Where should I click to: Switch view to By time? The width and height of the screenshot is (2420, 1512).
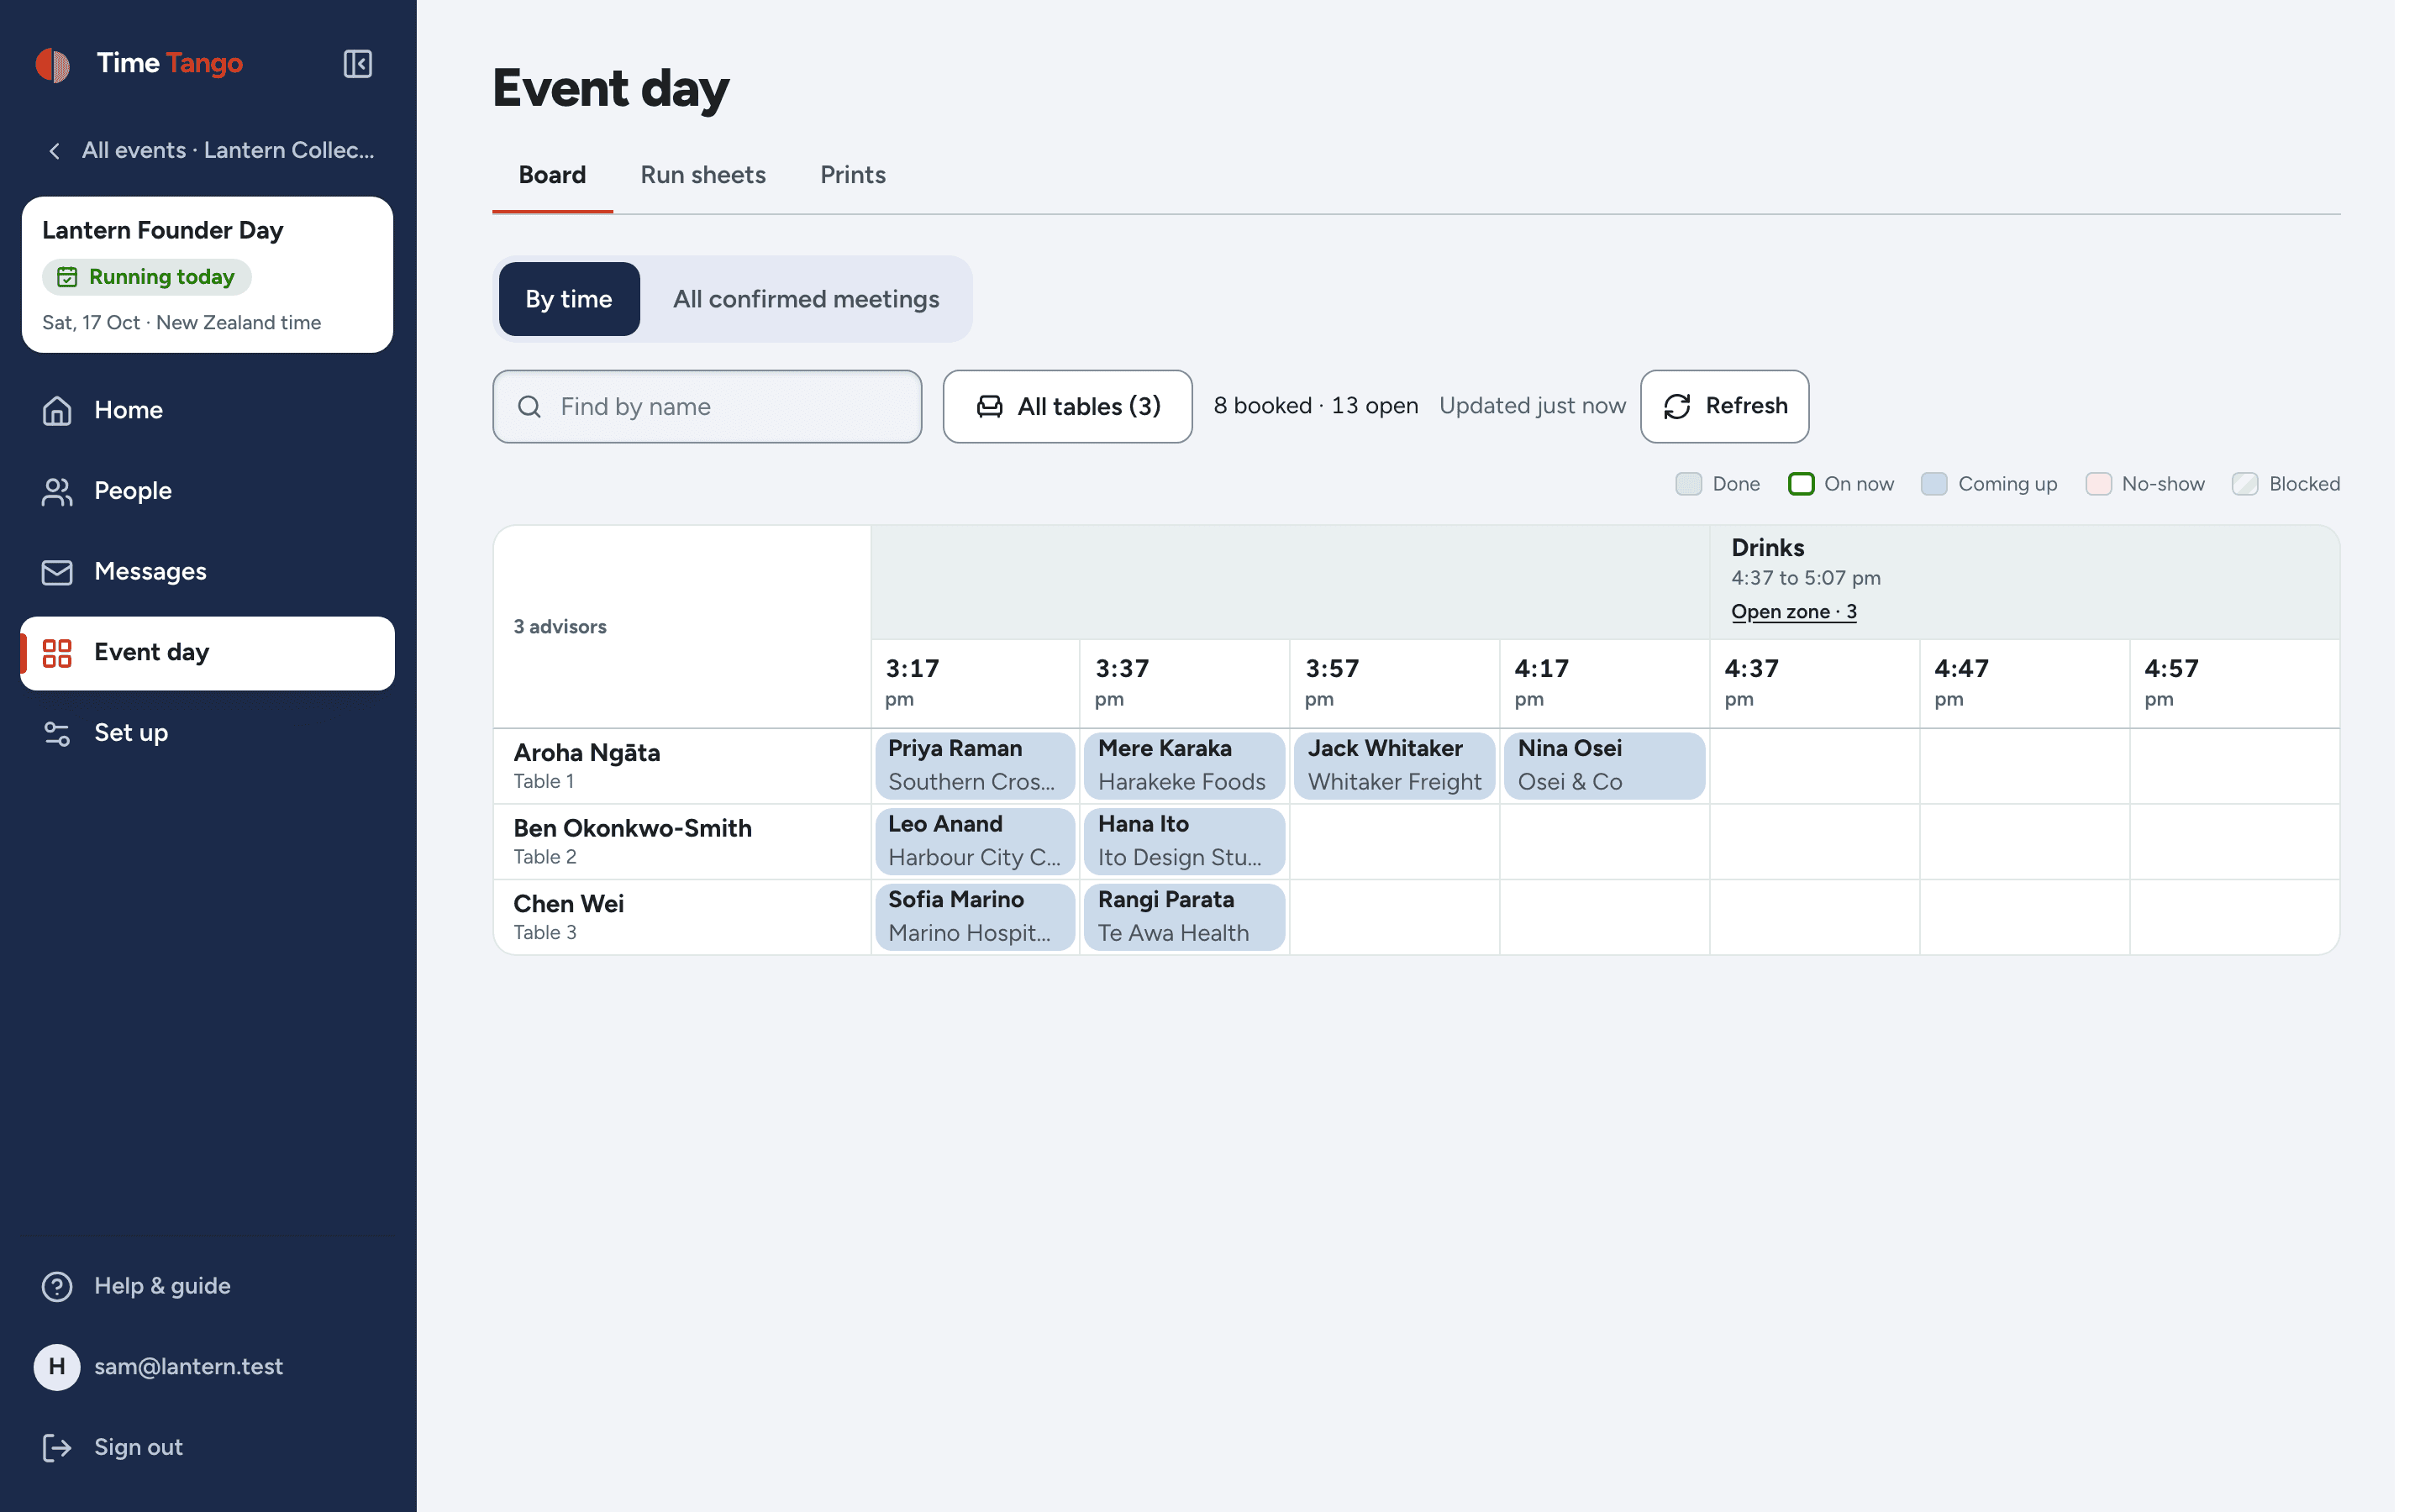point(569,299)
